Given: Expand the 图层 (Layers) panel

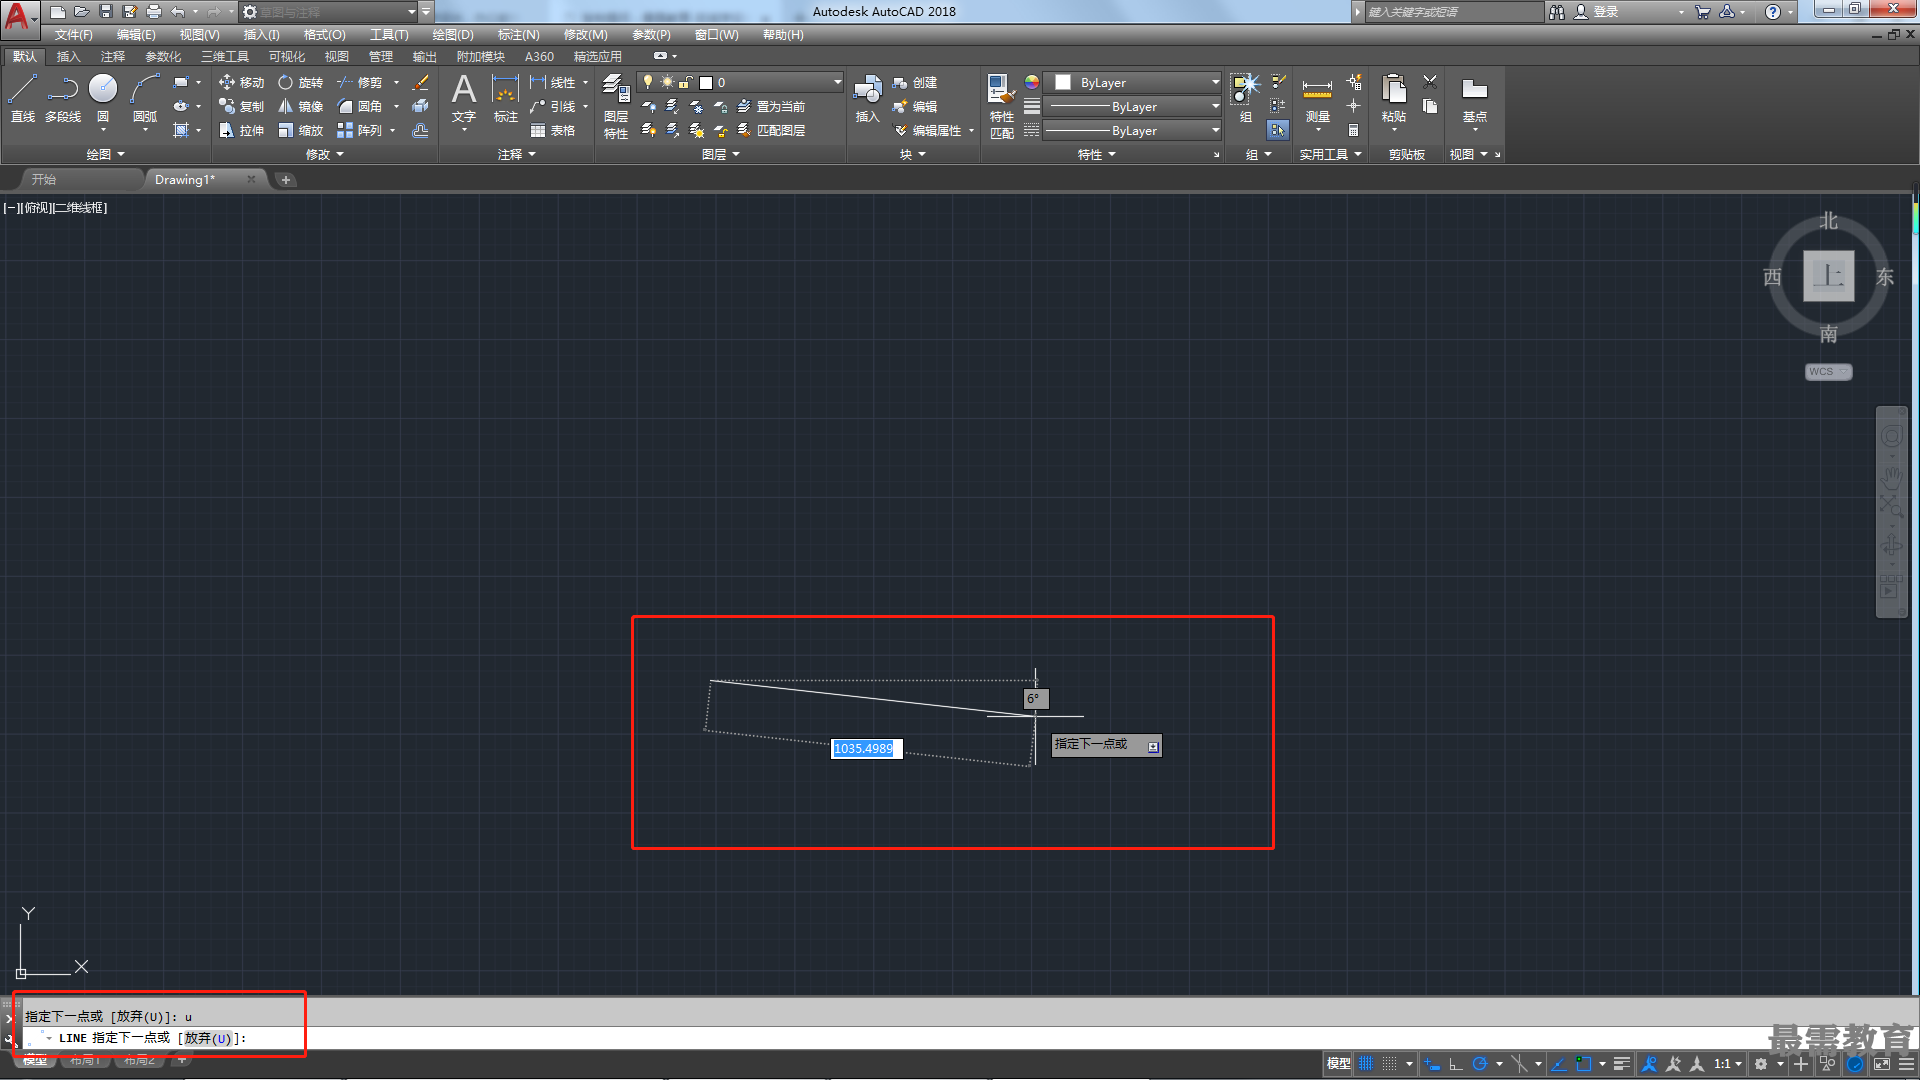Looking at the screenshot, I should 721,154.
